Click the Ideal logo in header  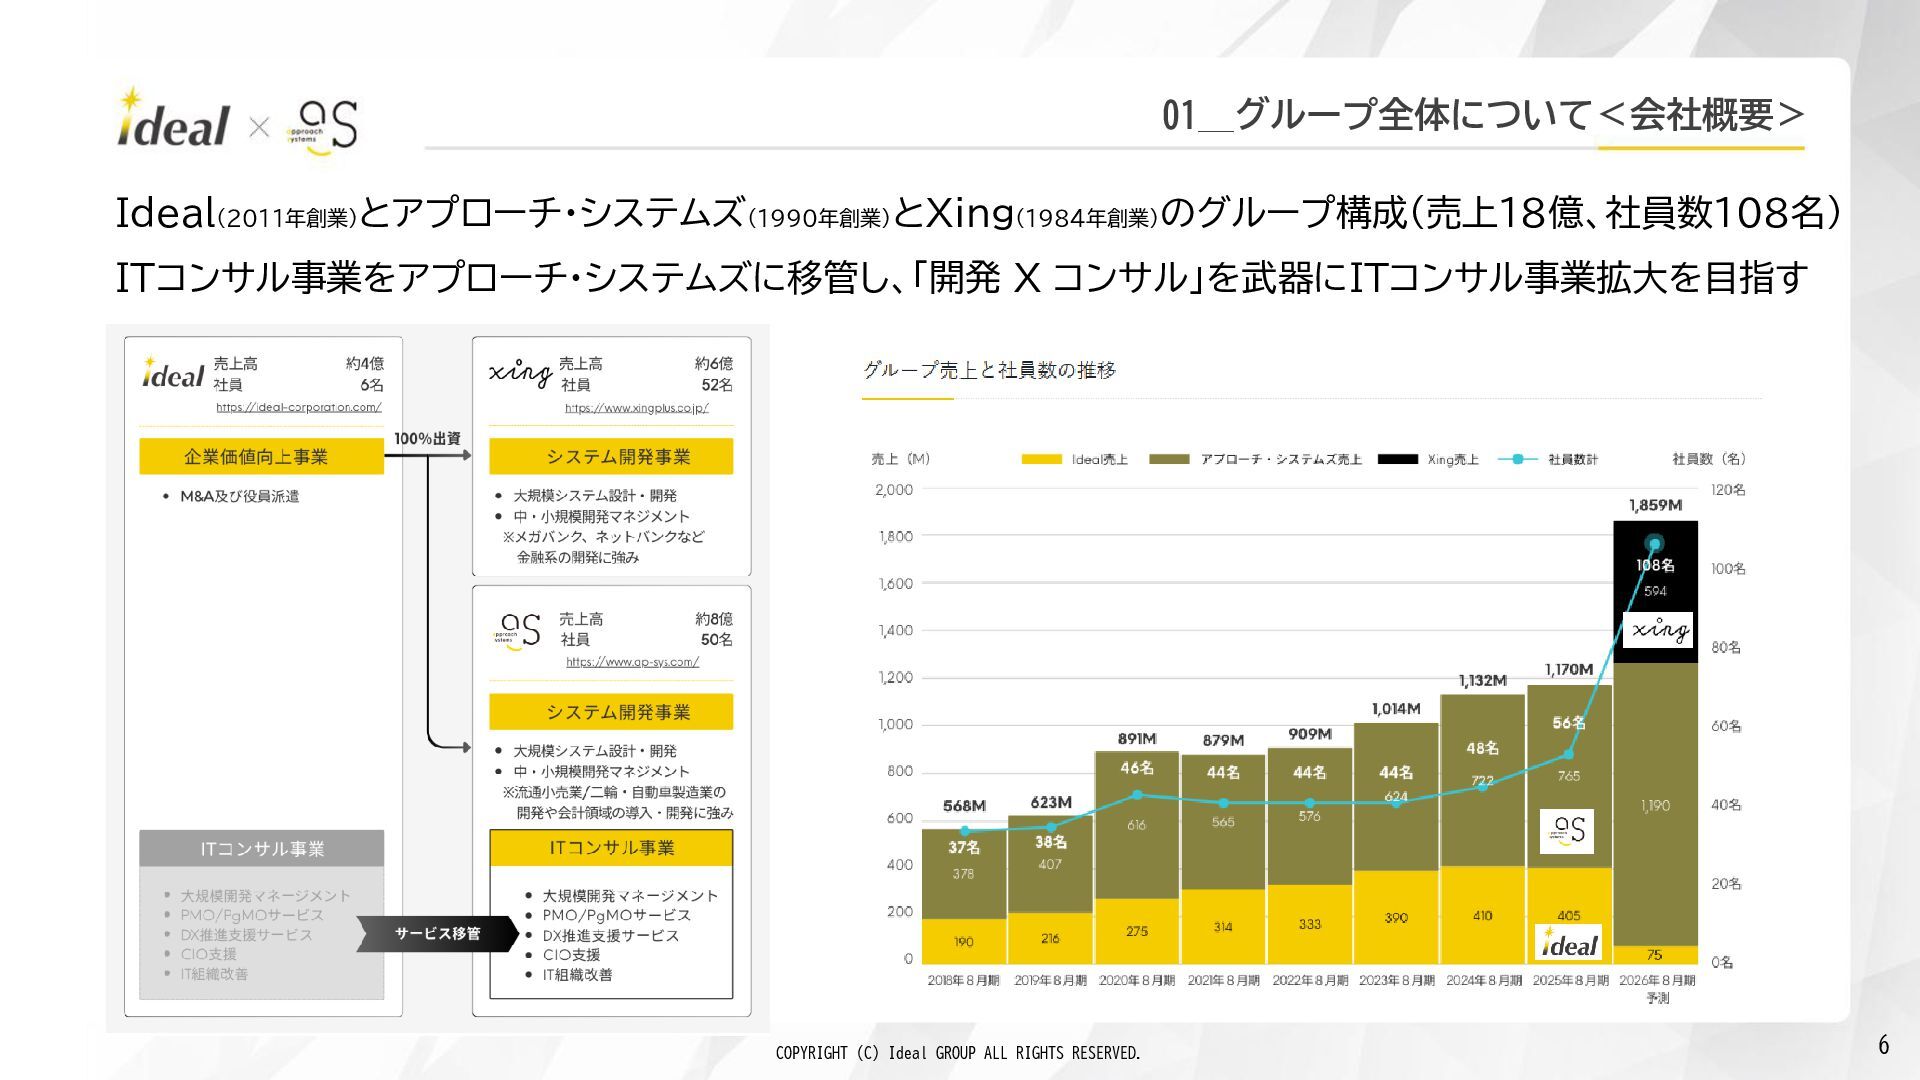[x=173, y=121]
